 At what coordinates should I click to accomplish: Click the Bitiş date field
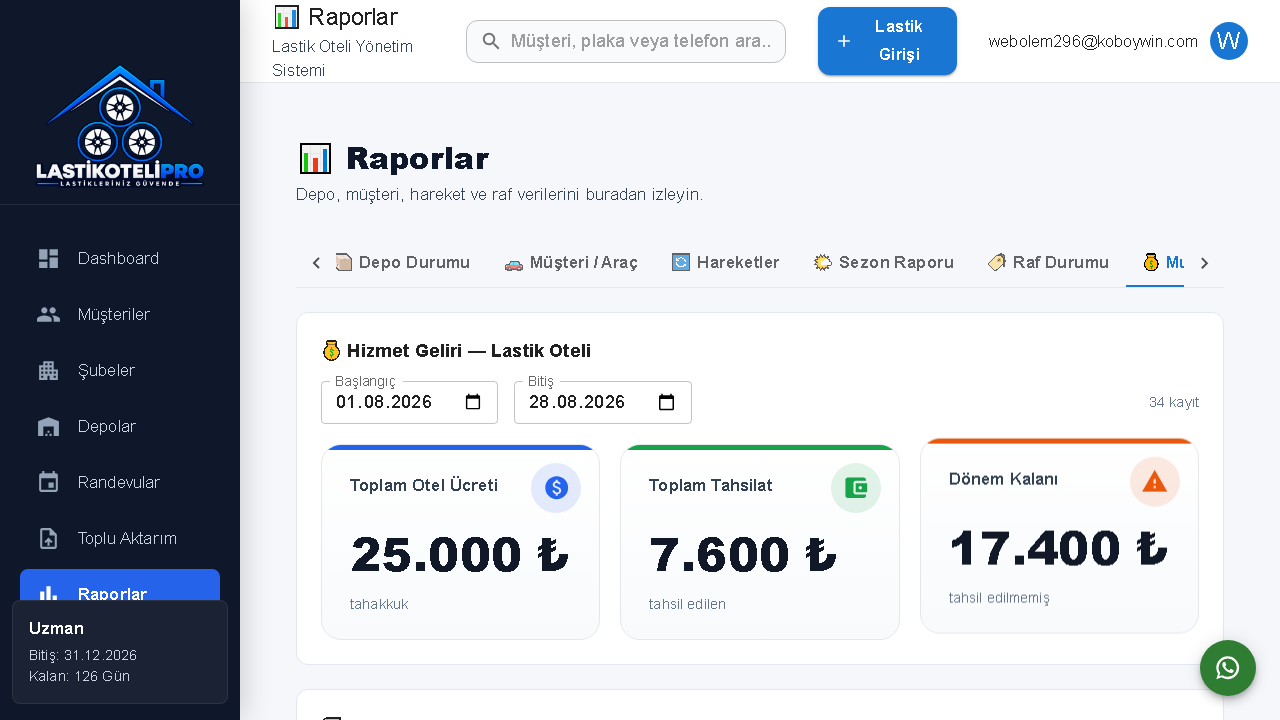603,402
